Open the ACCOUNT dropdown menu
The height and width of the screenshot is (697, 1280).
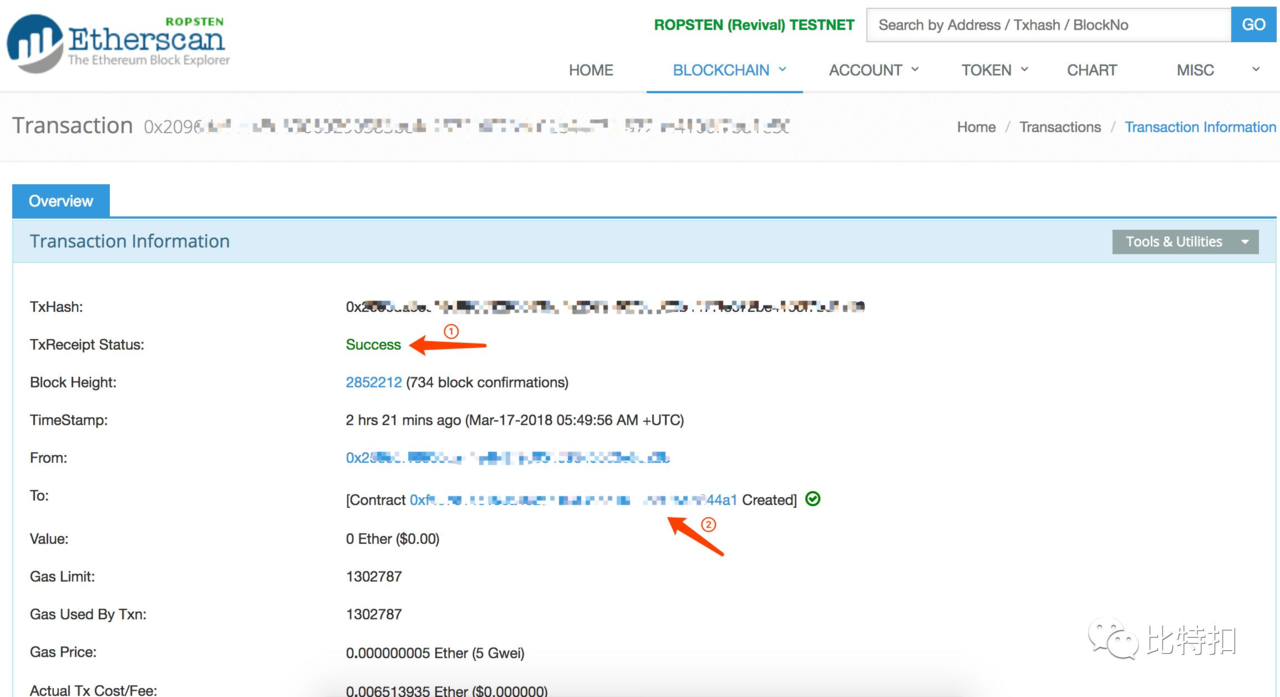(x=874, y=70)
